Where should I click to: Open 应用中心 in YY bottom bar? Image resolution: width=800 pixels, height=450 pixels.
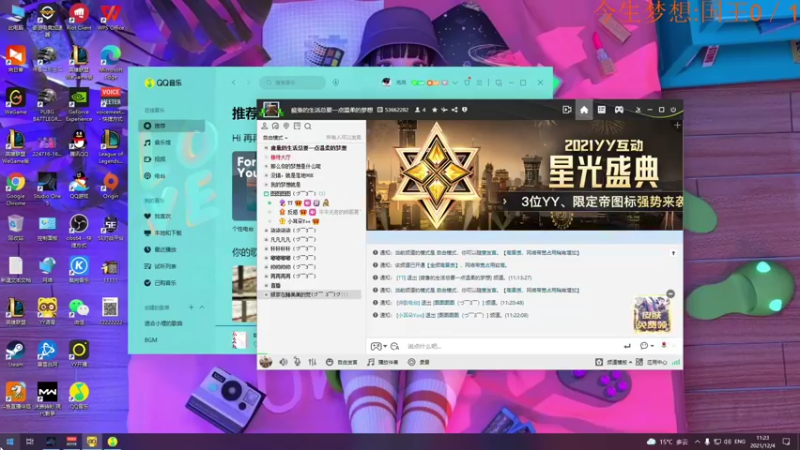[652, 362]
